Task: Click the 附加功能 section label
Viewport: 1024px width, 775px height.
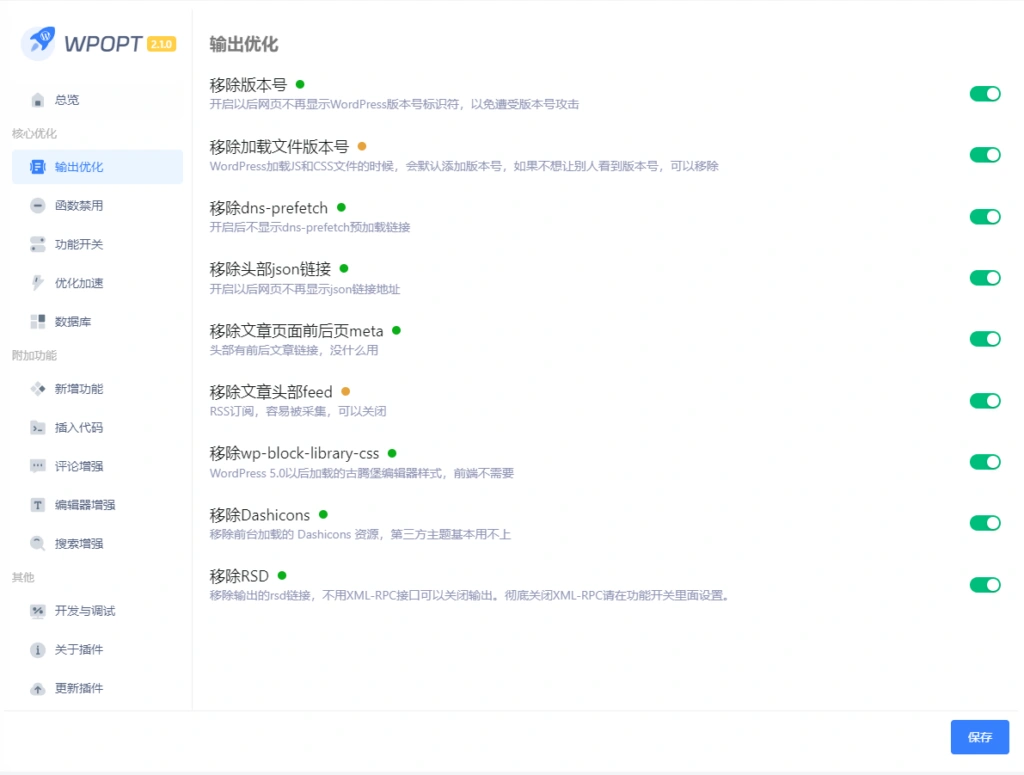Action: [34, 356]
